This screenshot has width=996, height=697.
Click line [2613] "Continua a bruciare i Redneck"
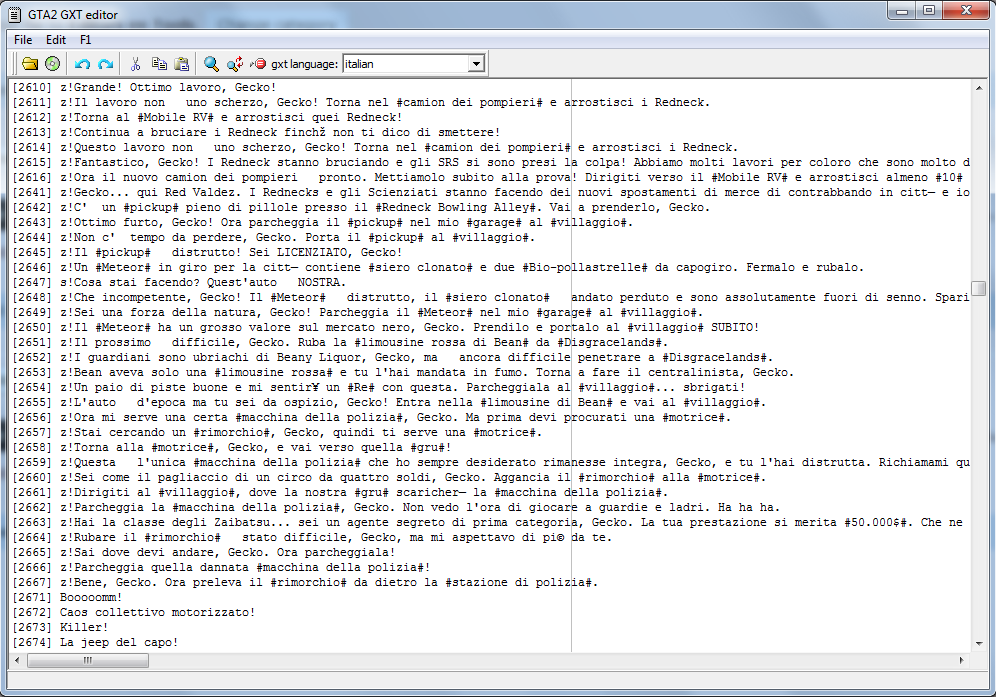256,132
